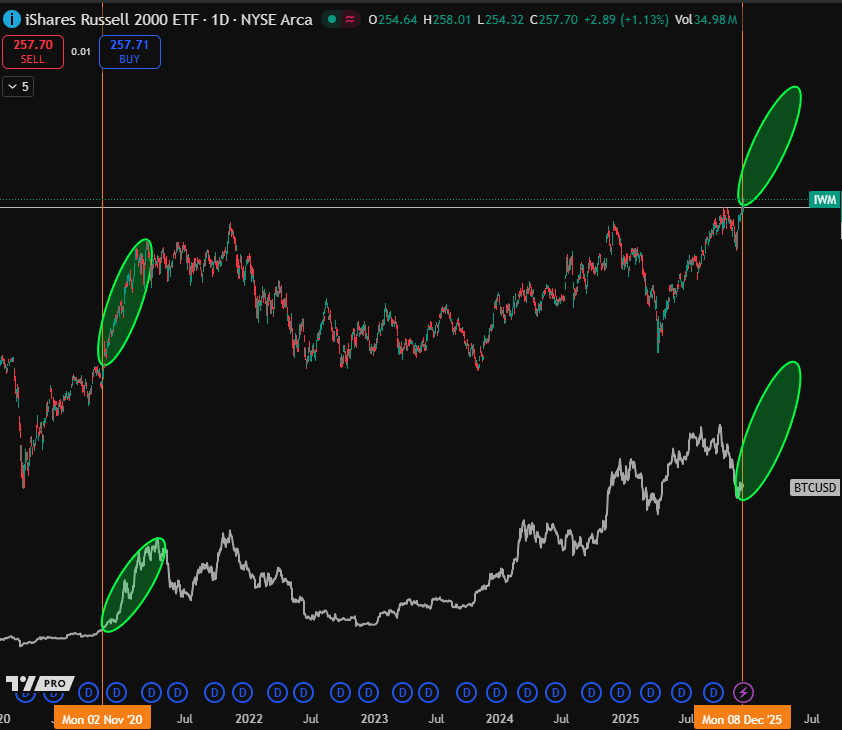Viewport: 842px width, 730px height.
Task: Click the green market status dot
Action: [x=332, y=20]
